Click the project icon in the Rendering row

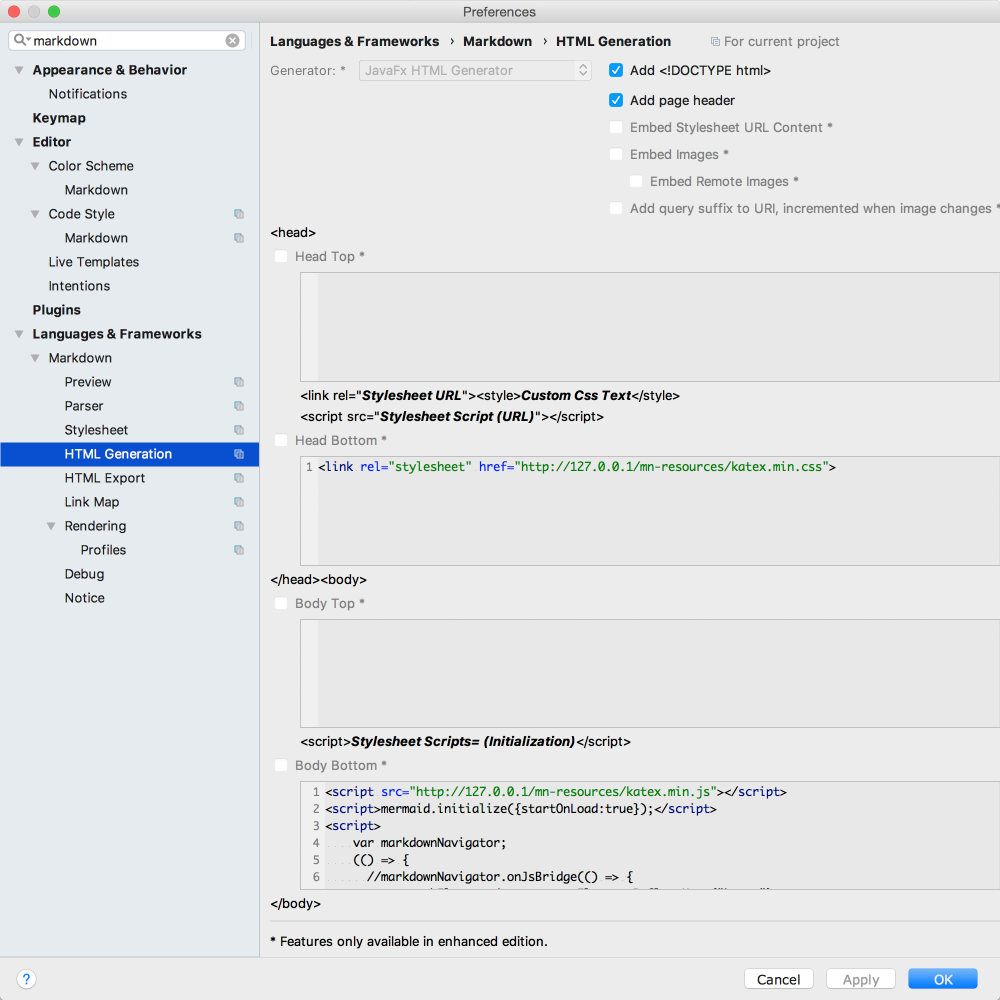click(239, 526)
